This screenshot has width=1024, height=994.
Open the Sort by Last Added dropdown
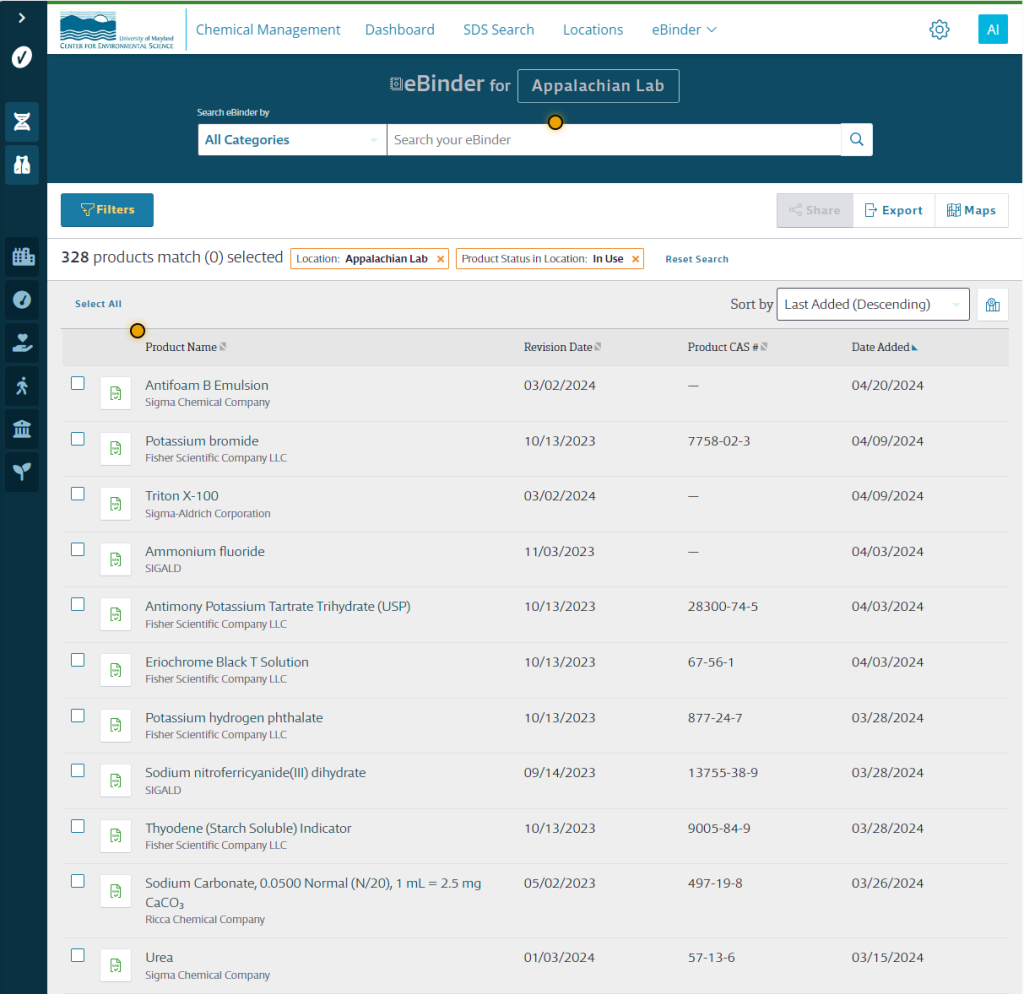click(872, 304)
